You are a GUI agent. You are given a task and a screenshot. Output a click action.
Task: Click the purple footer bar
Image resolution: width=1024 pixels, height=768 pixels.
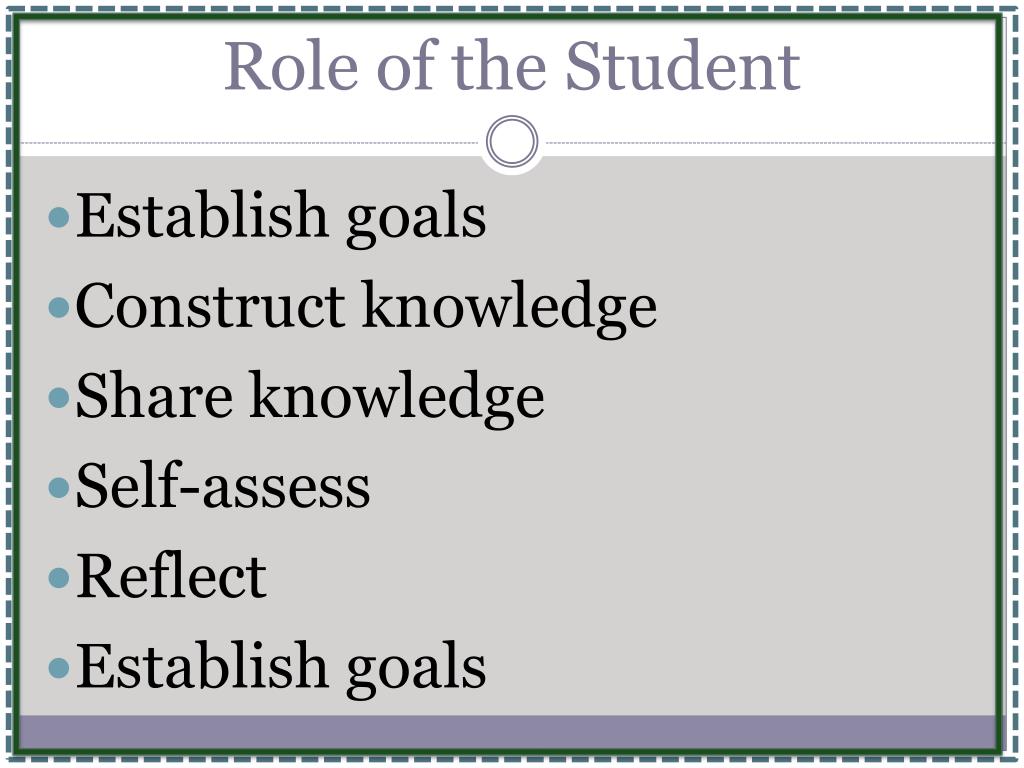point(508,732)
